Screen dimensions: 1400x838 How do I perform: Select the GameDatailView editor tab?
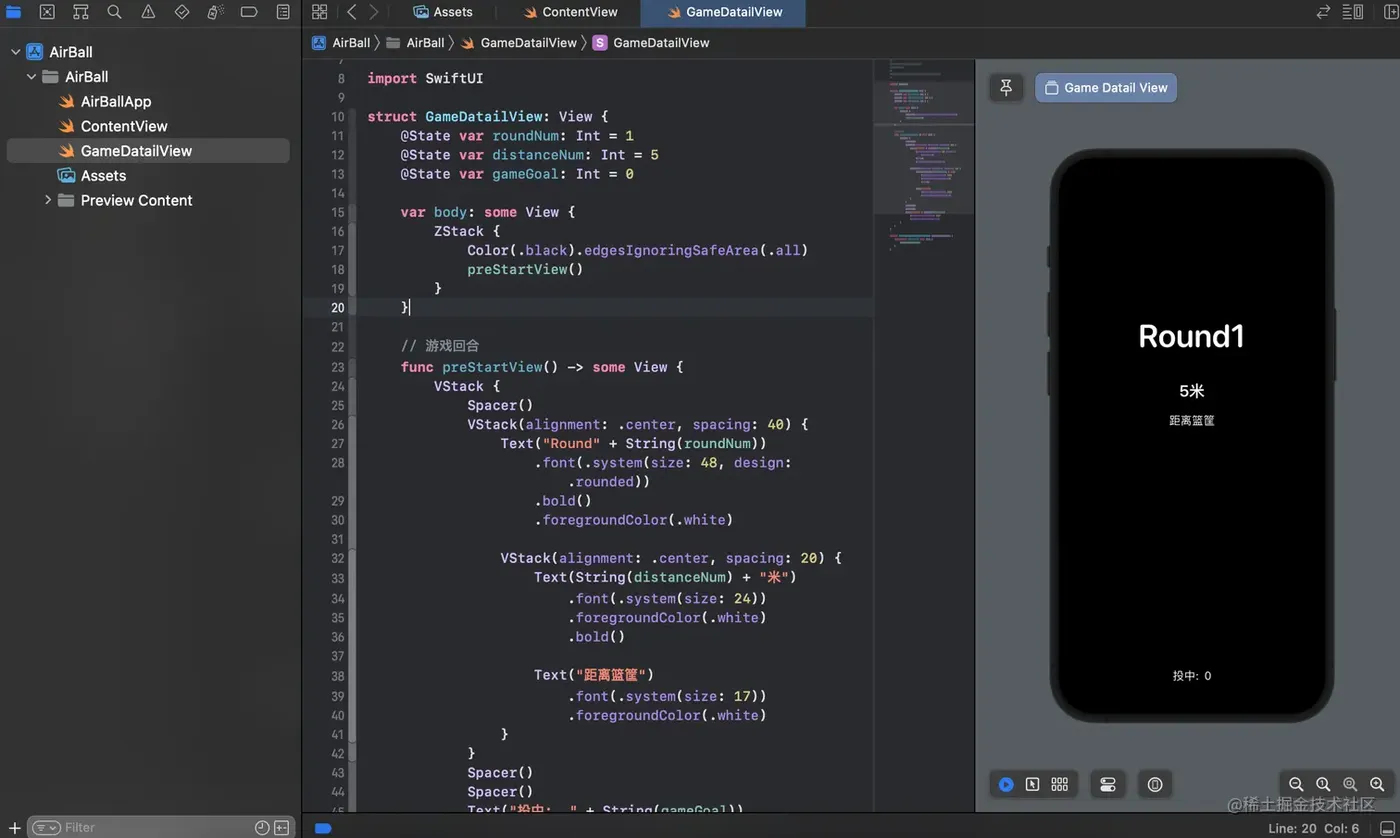[x=723, y=12]
